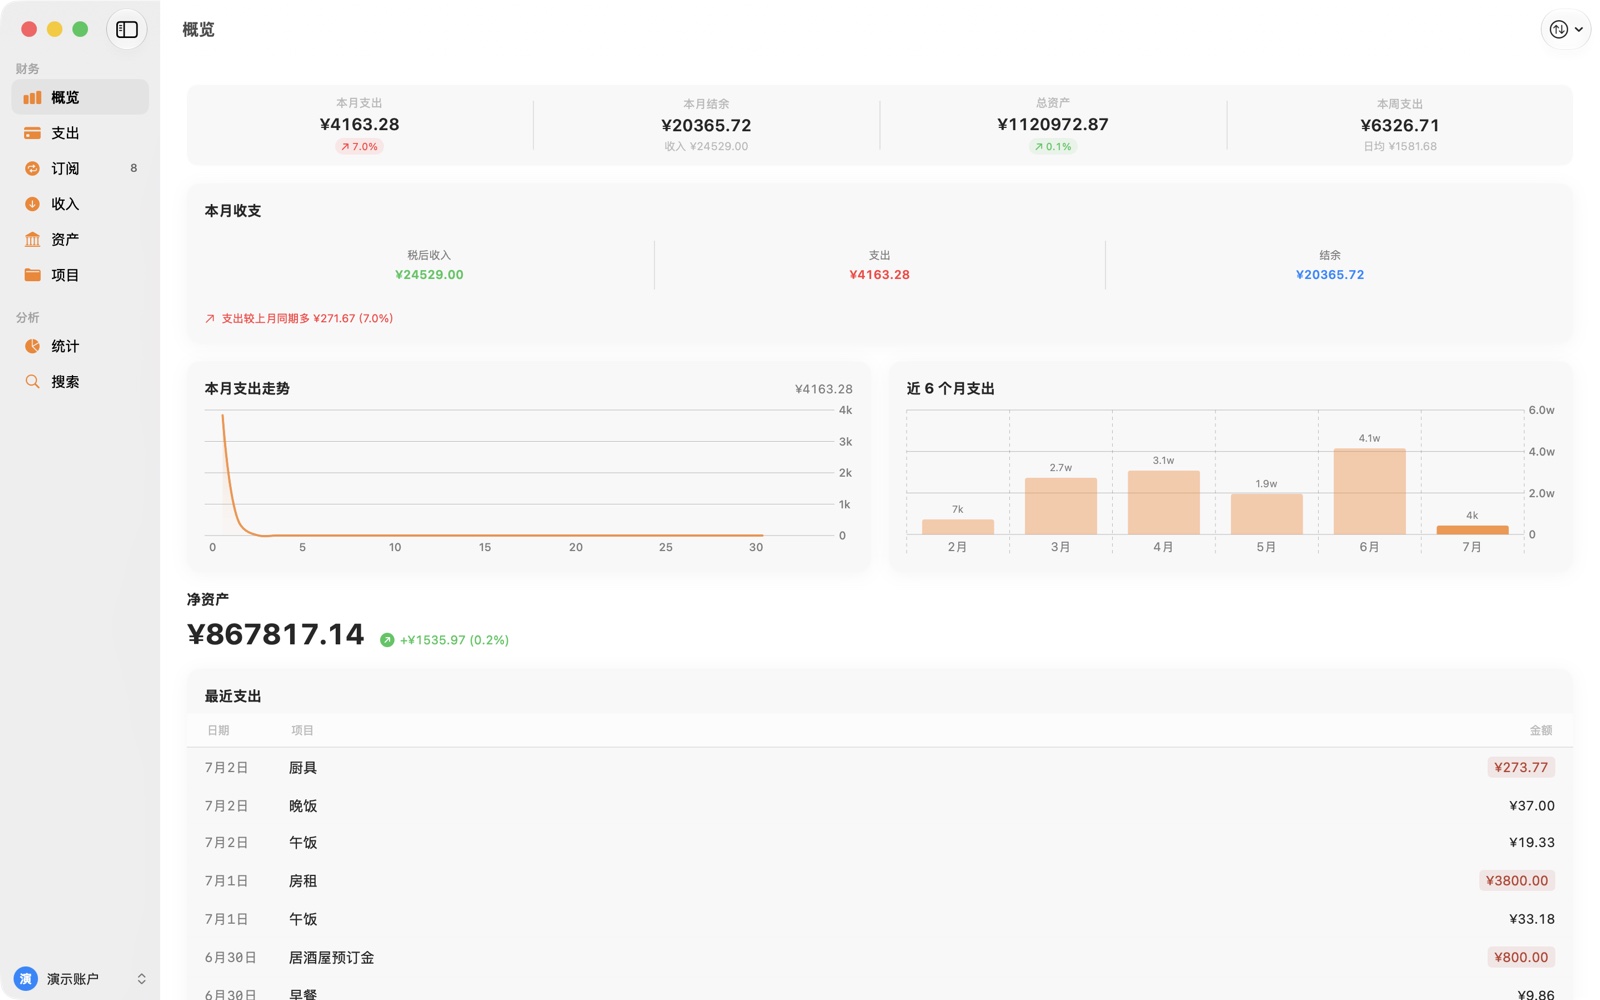Click the 项目 column header in 最近支出
Screen dimensions: 1600x1000
[x=302, y=730]
